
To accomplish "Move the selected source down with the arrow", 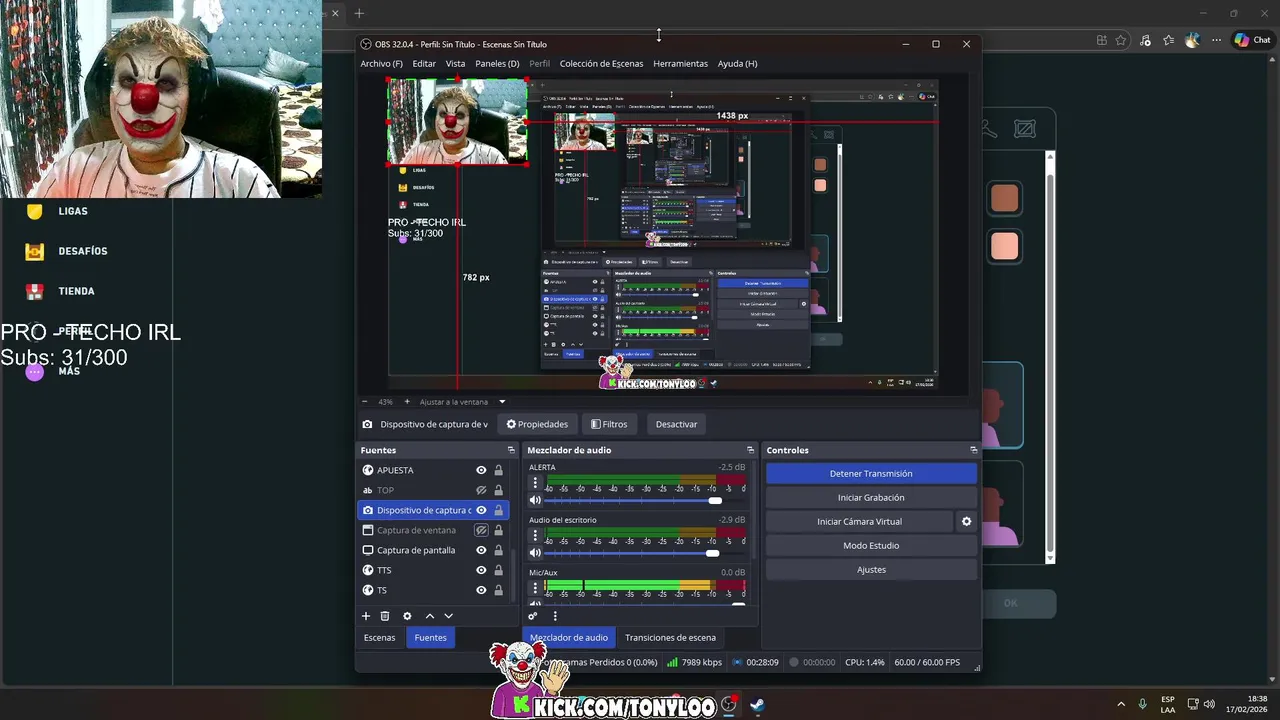I will [x=449, y=616].
